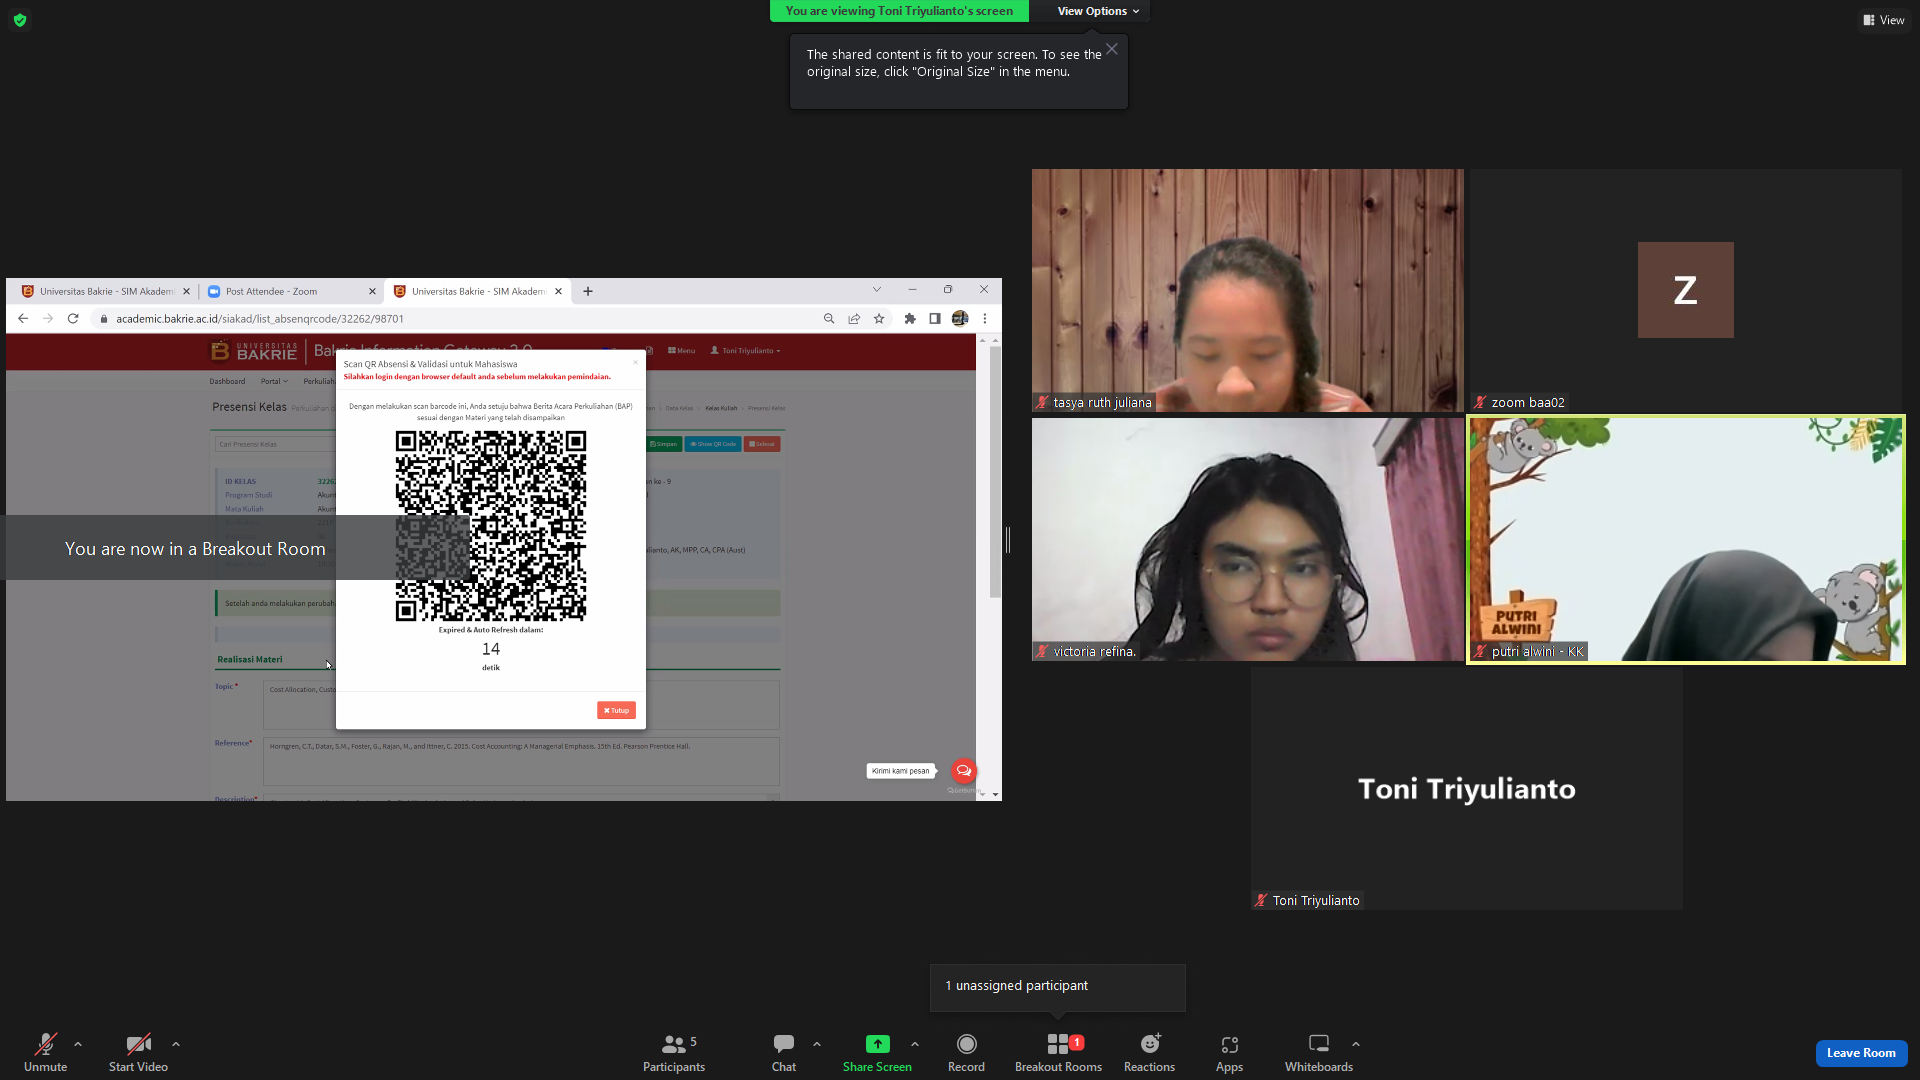Click the browser address bar URL

pos(260,319)
